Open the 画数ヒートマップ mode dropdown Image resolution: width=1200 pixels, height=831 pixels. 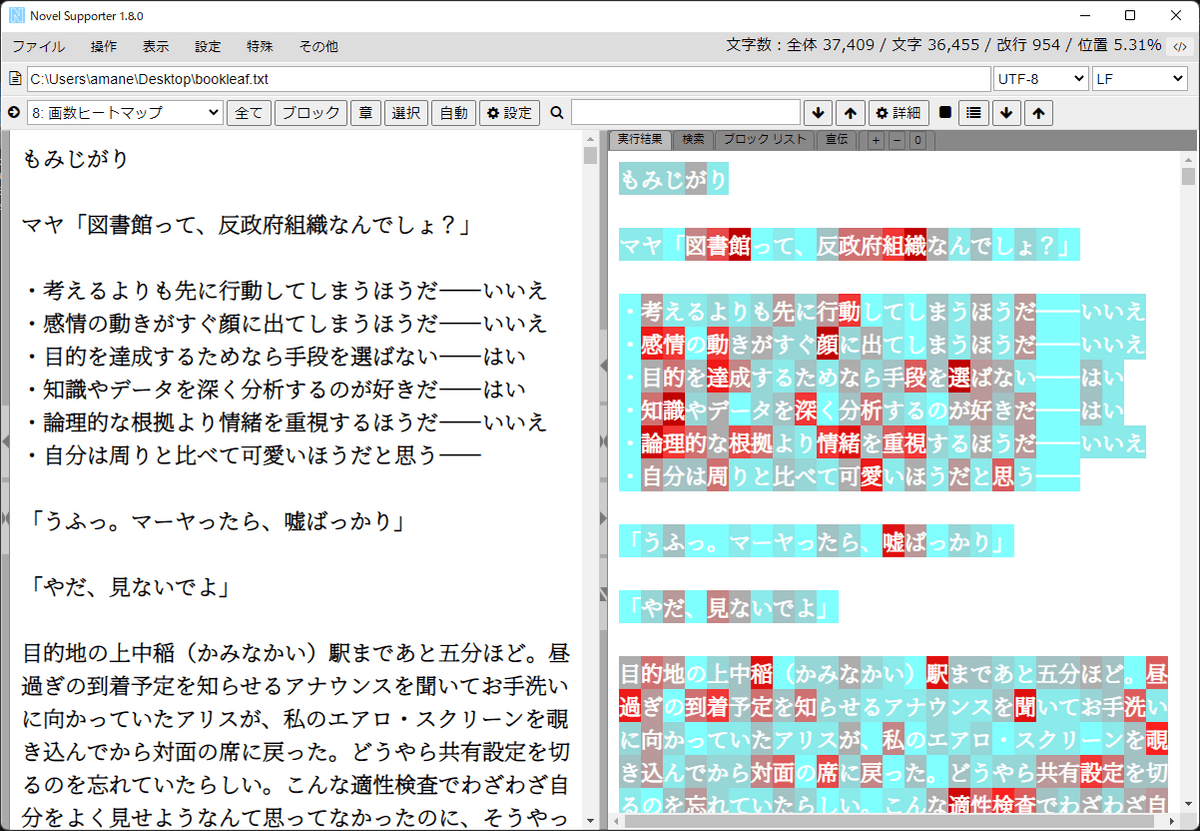[125, 113]
